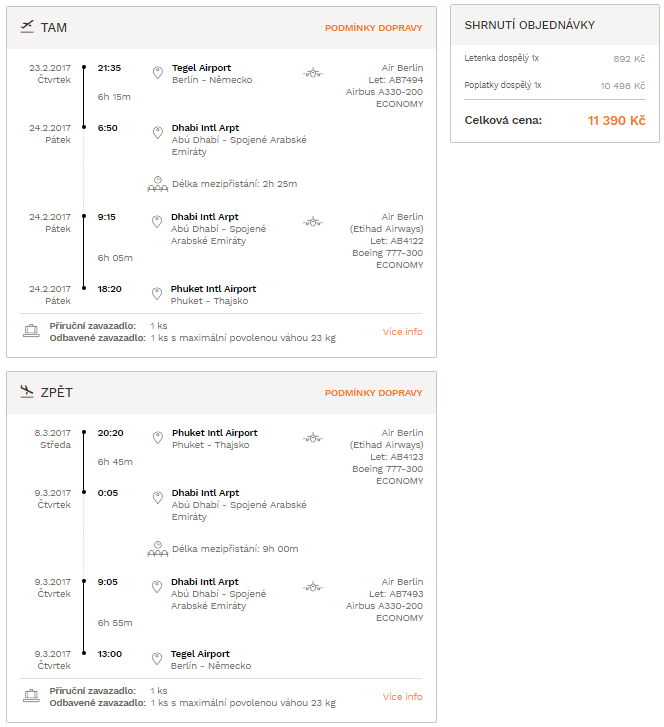The image size is (664, 727).
Task: Click the location pin next to Tegel Airport departure
Action: pos(158,73)
